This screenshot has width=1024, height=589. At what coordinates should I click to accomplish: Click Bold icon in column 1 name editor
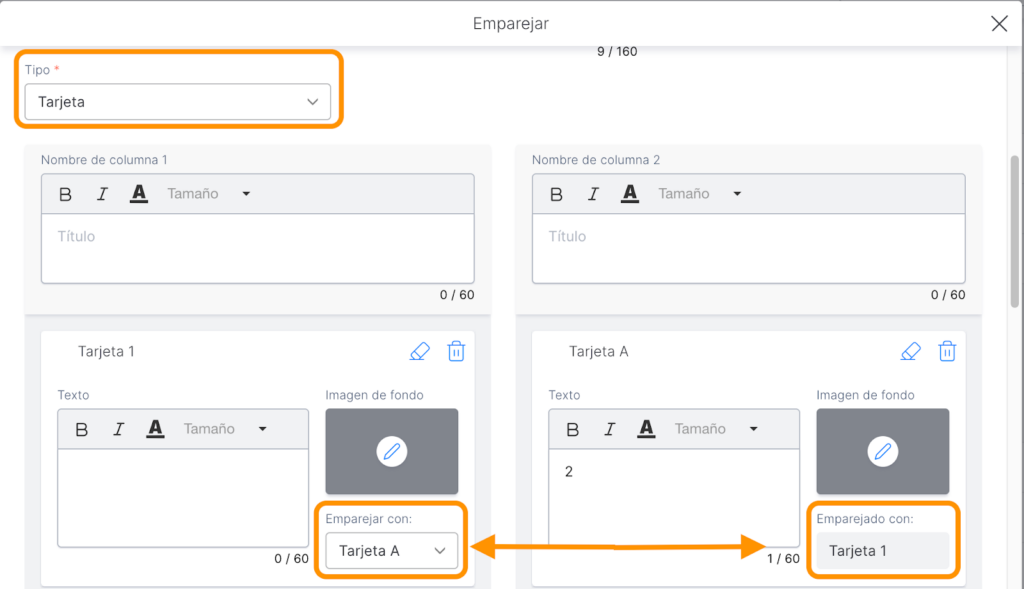pos(65,194)
